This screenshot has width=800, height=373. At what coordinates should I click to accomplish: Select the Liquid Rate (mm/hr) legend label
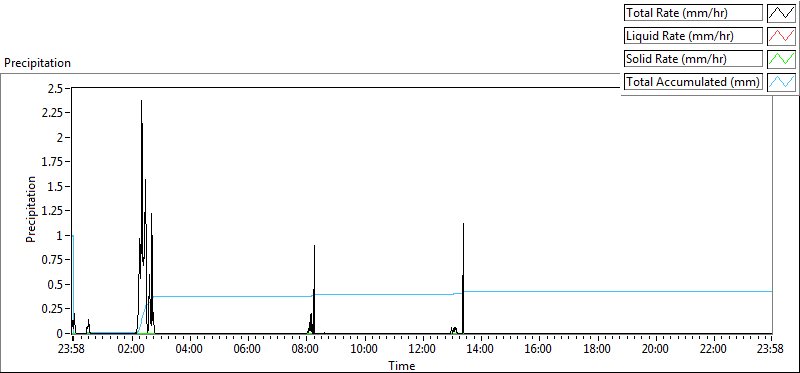pos(693,36)
